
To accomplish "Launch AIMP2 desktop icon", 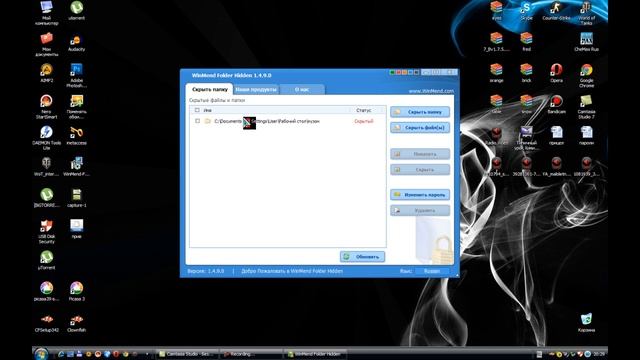I will pyautogui.click(x=47, y=73).
